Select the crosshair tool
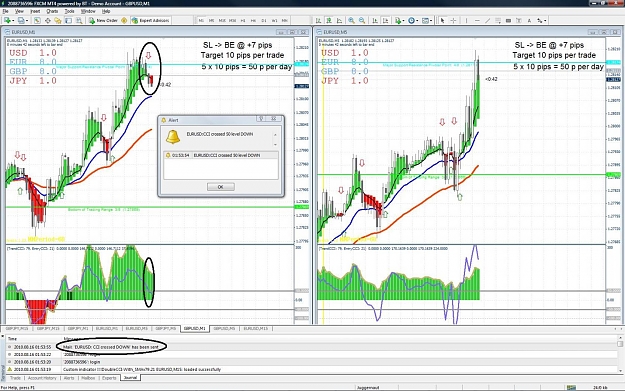This screenshot has width=625, height=391. 453,20
